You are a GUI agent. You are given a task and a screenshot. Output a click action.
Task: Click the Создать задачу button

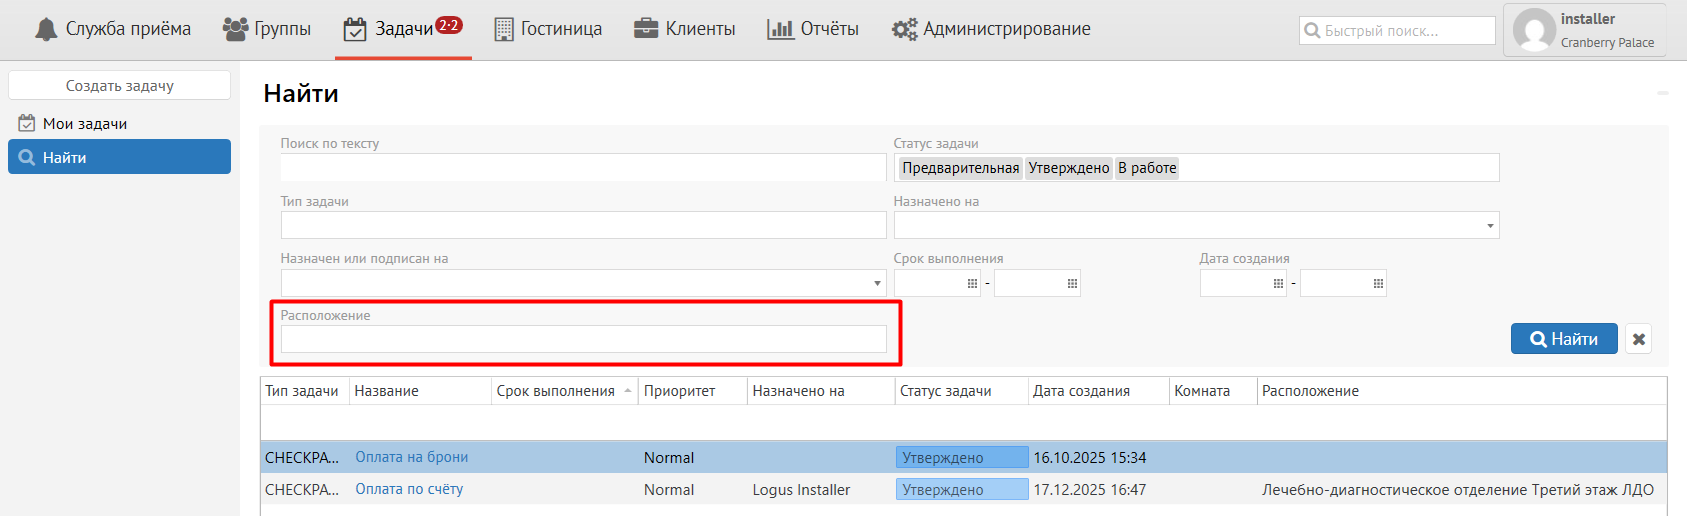120,86
